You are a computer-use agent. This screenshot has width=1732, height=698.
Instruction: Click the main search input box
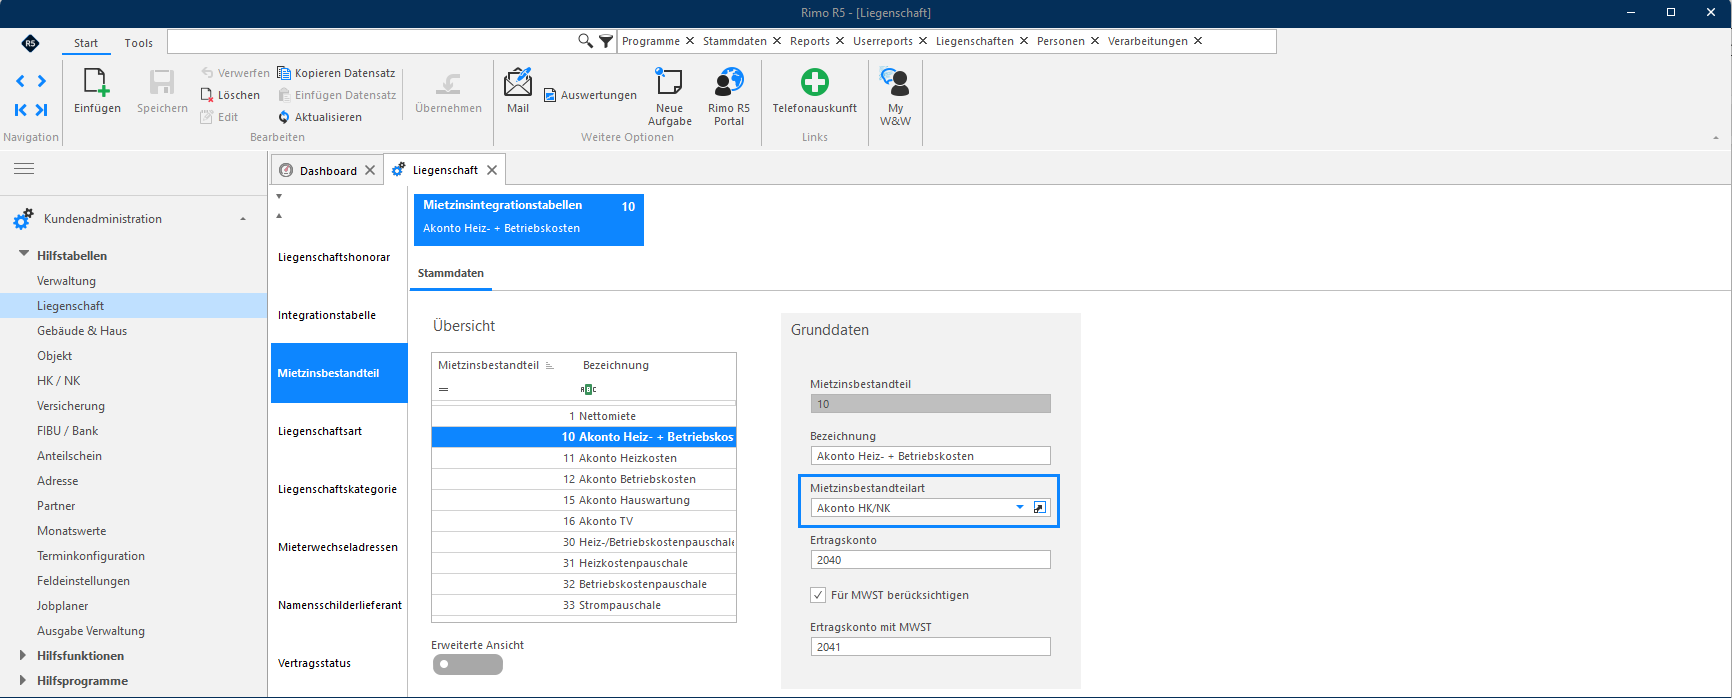(372, 41)
